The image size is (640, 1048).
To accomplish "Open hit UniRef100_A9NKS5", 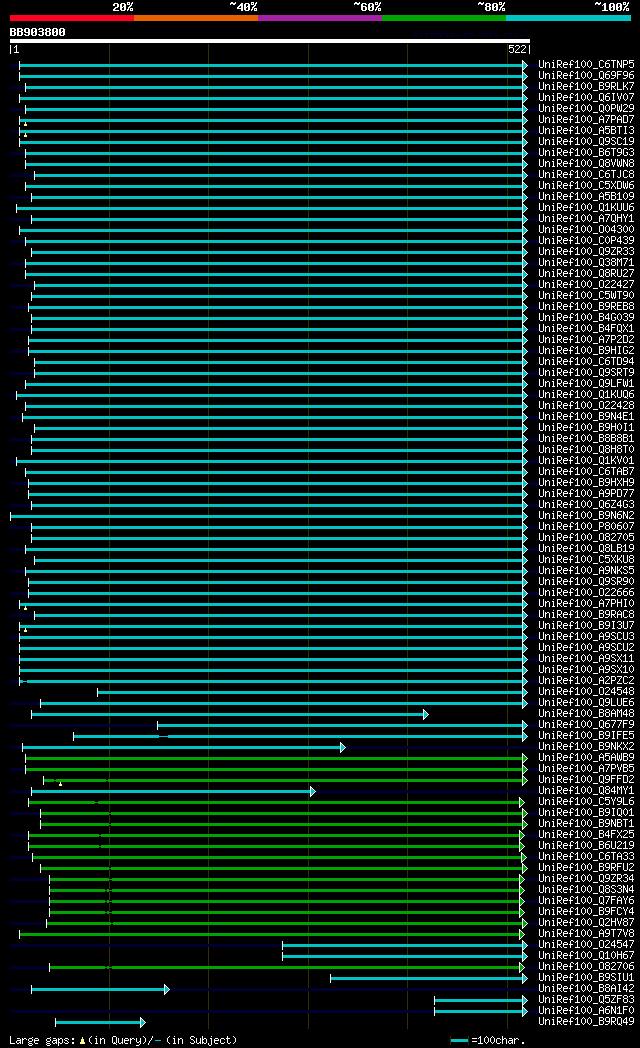I will point(586,570).
